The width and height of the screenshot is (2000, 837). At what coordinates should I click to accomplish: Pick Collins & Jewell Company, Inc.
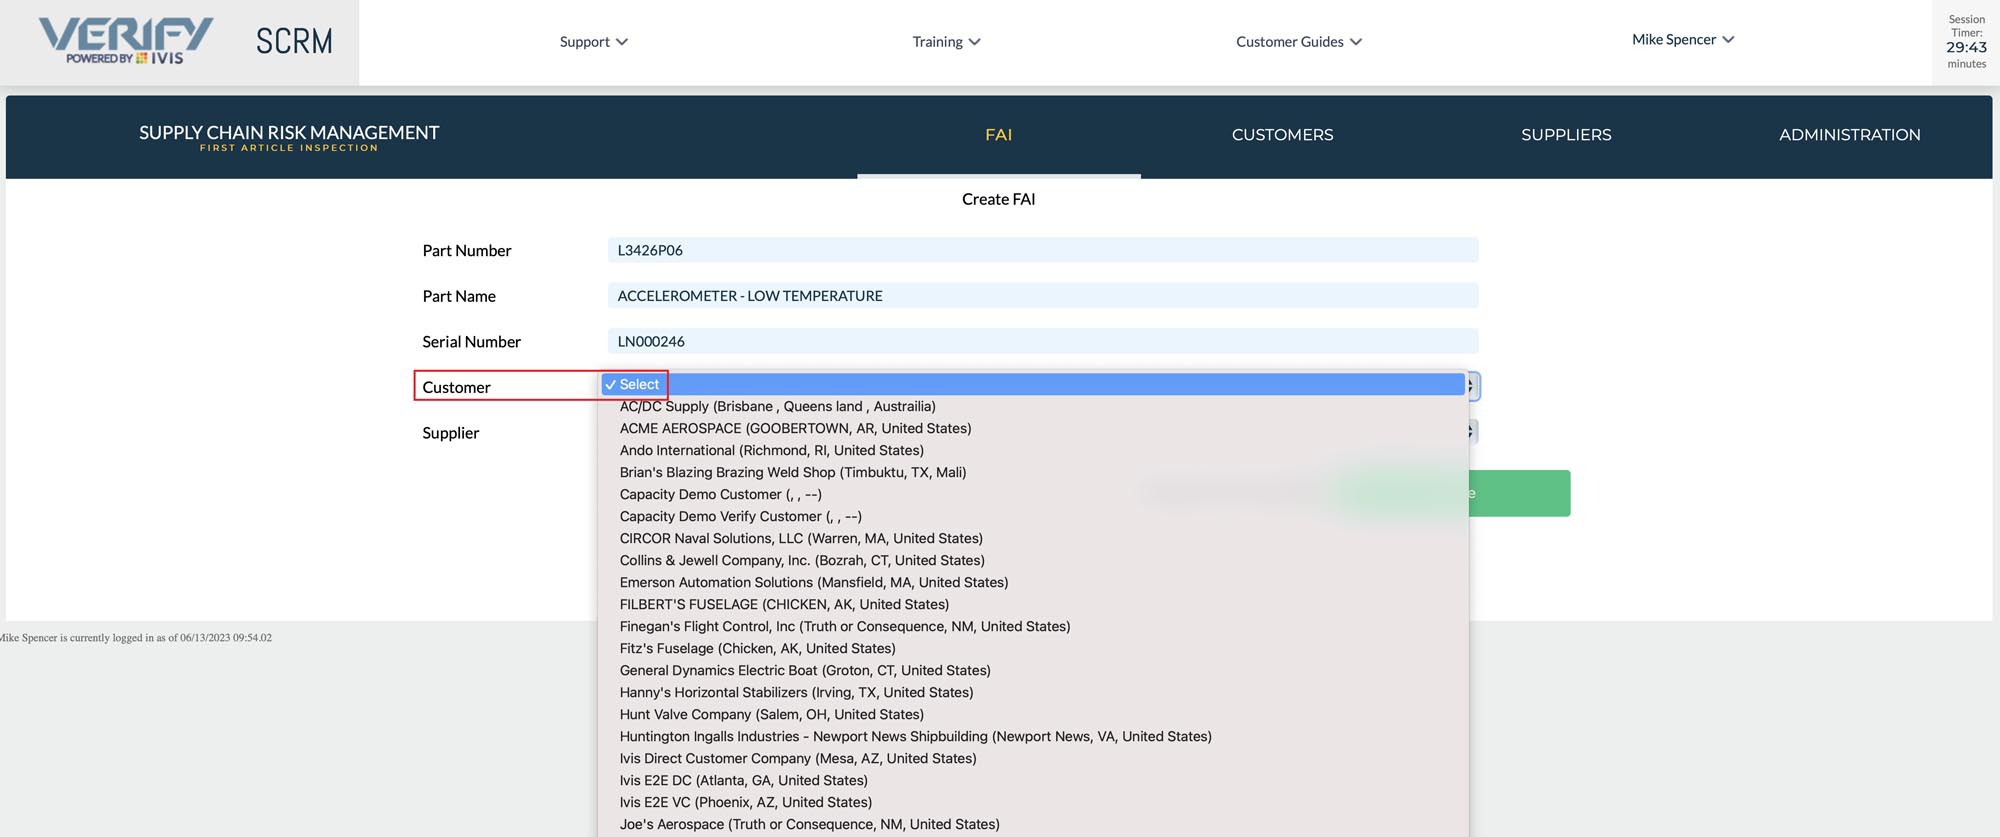pos(1034,560)
